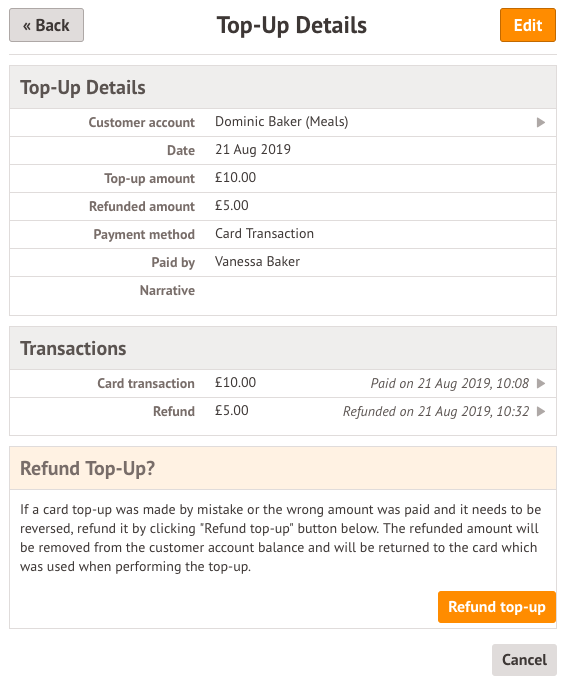Open Edit for this top-up

click(528, 25)
